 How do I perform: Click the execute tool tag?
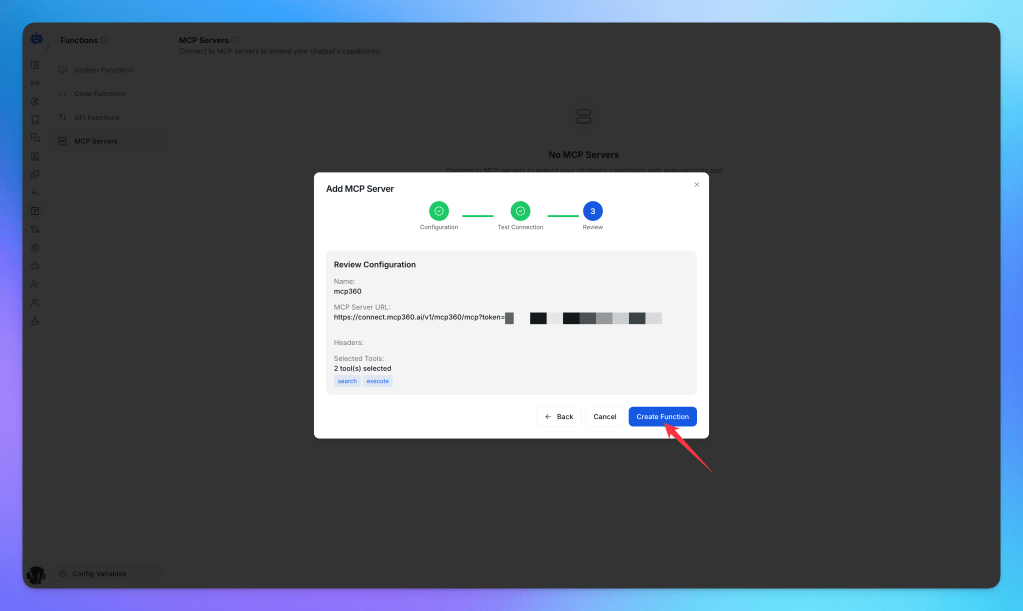(378, 381)
